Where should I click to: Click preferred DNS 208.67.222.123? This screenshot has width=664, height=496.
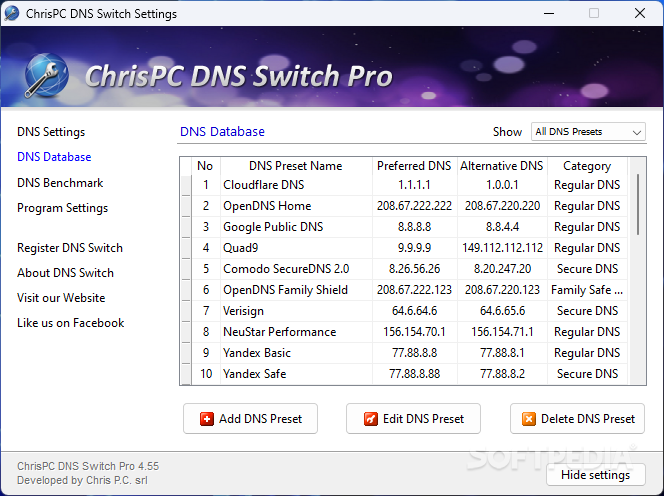pos(414,290)
